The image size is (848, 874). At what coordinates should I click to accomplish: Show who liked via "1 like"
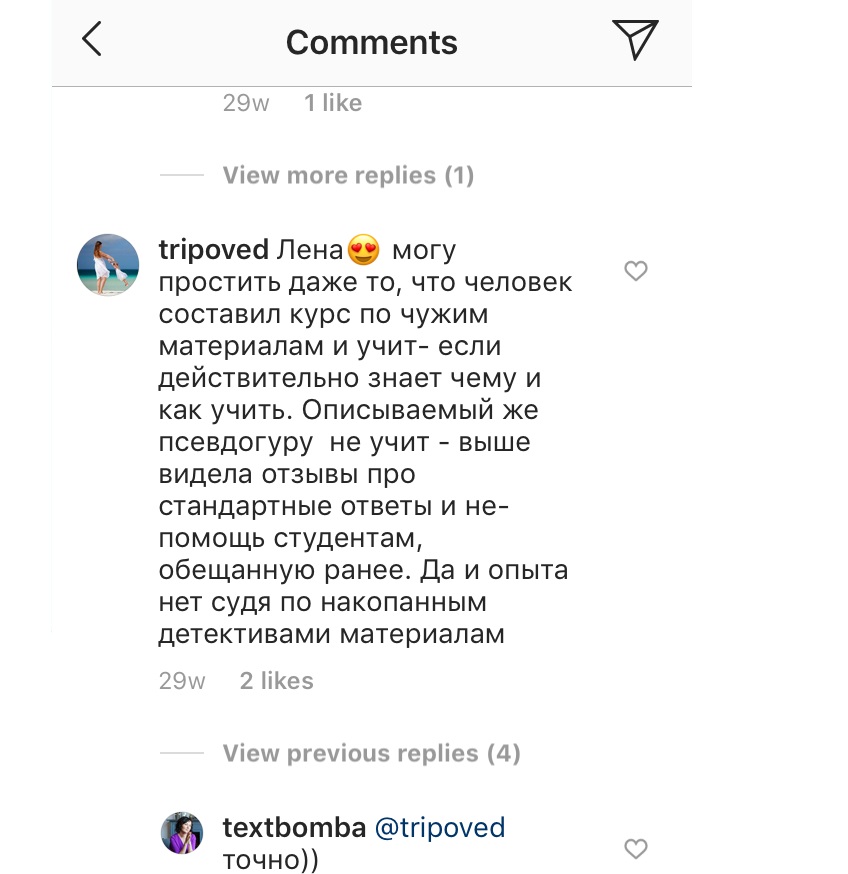(x=333, y=103)
